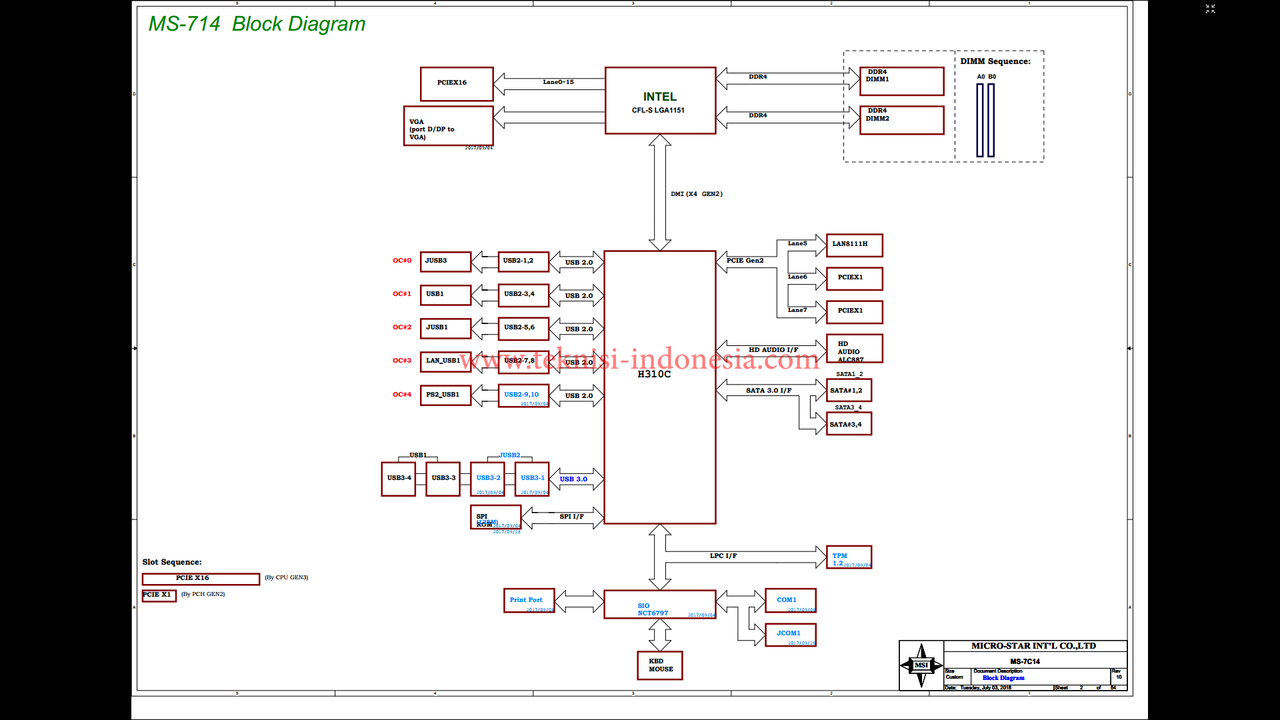The image size is (1280, 720).
Task: Click the JUSB3 block
Action: point(445,261)
